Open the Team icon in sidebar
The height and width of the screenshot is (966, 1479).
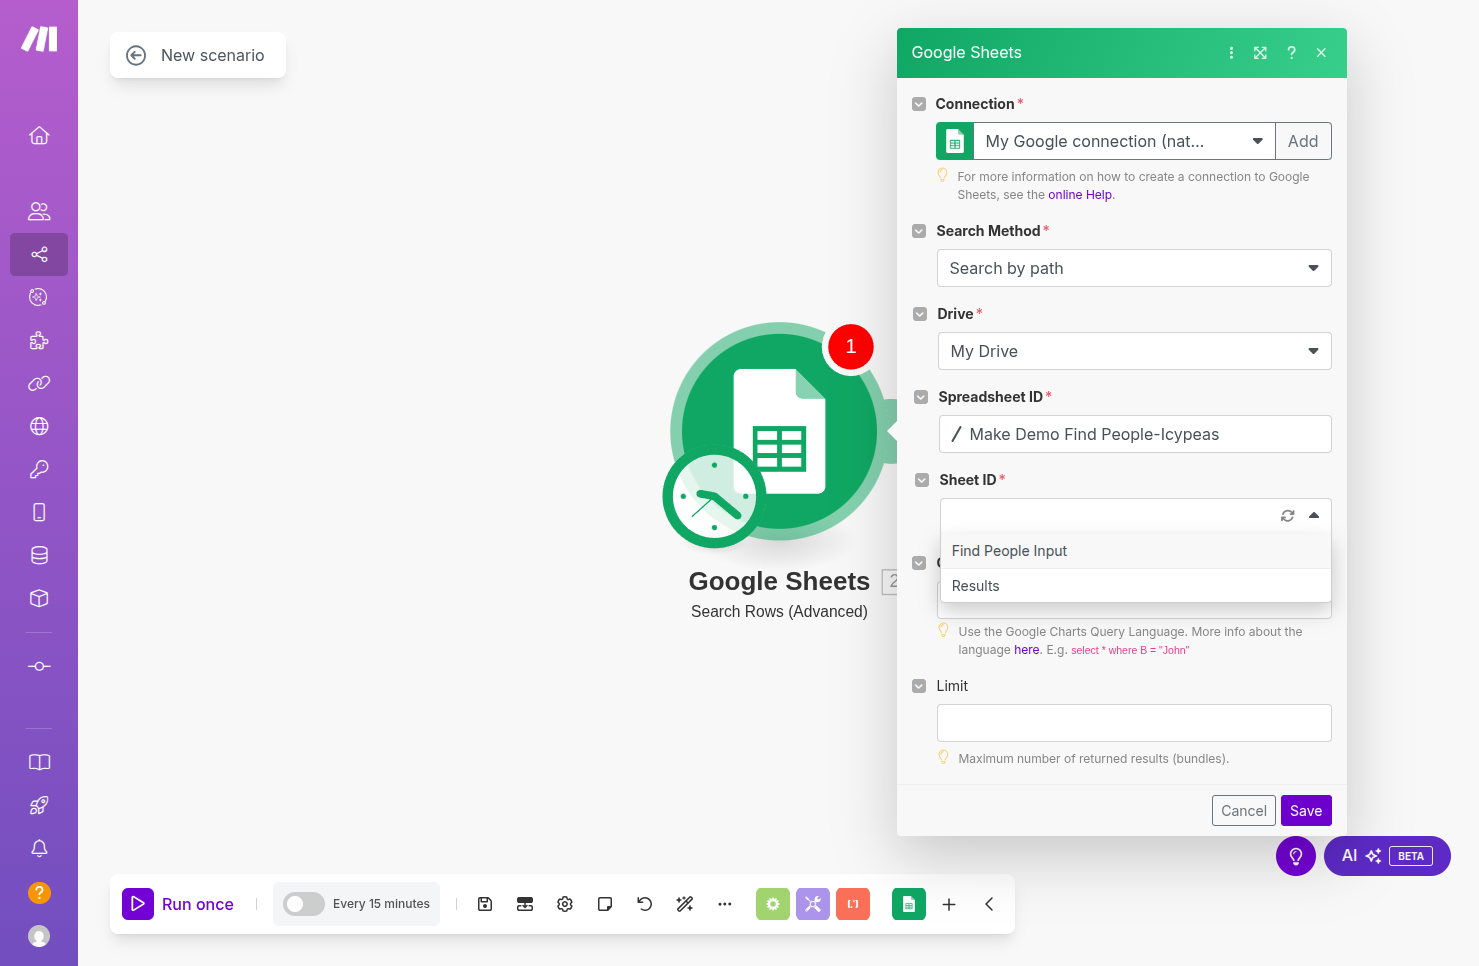(x=39, y=211)
